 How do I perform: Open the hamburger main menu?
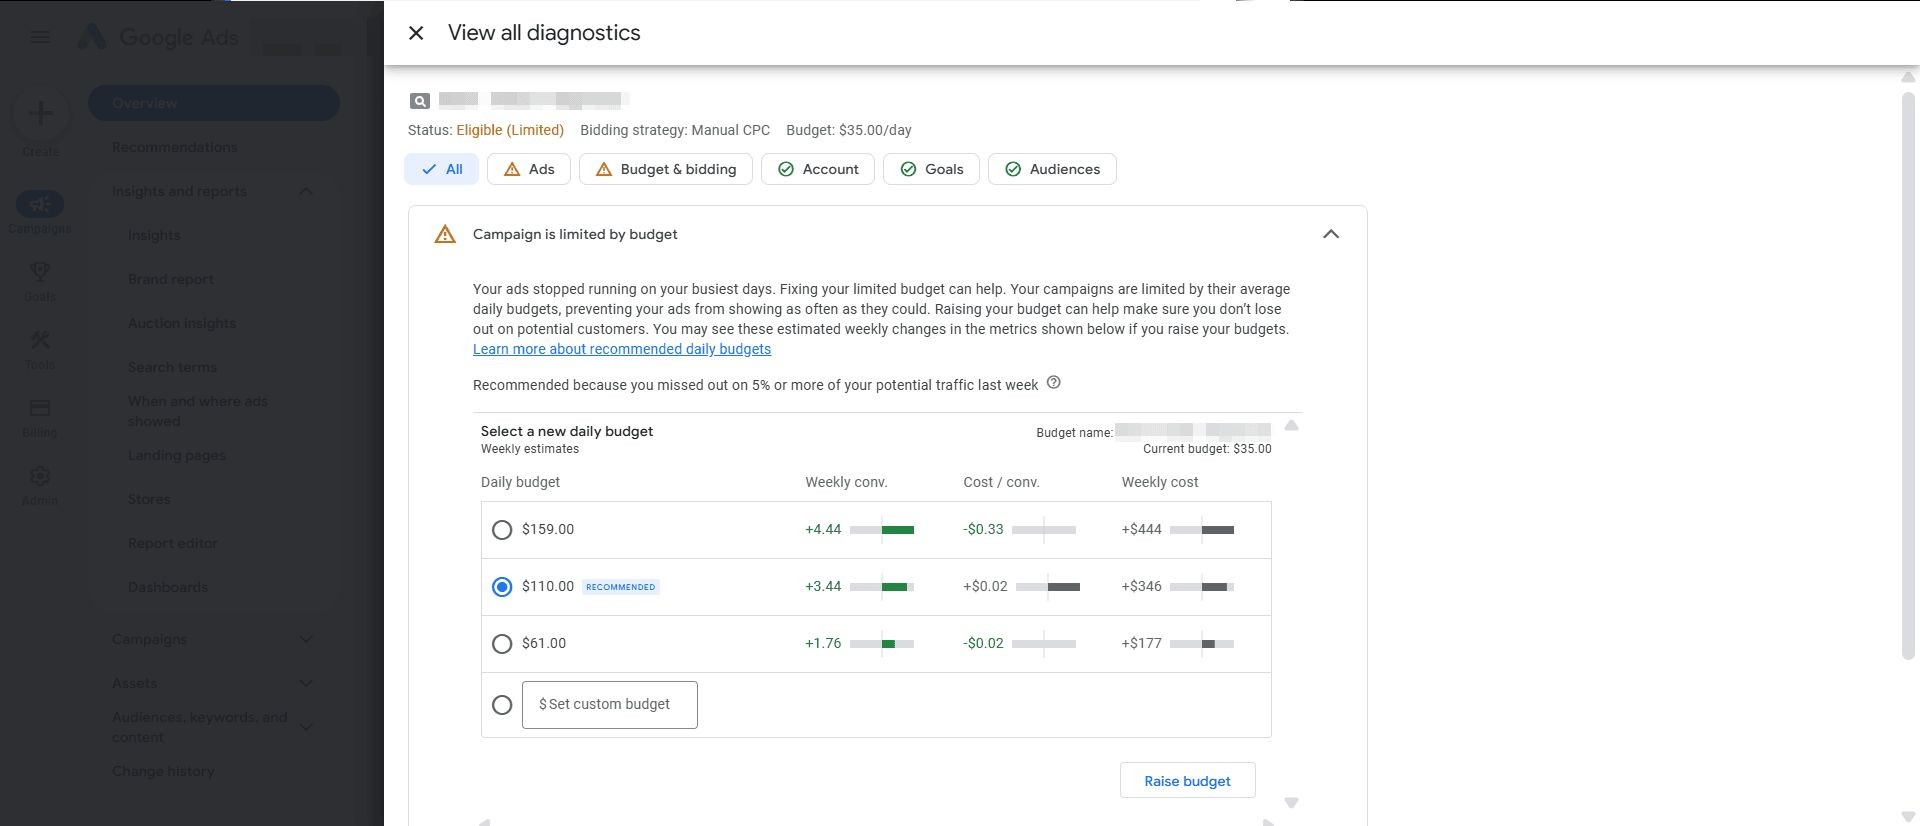[x=40, y=38]
